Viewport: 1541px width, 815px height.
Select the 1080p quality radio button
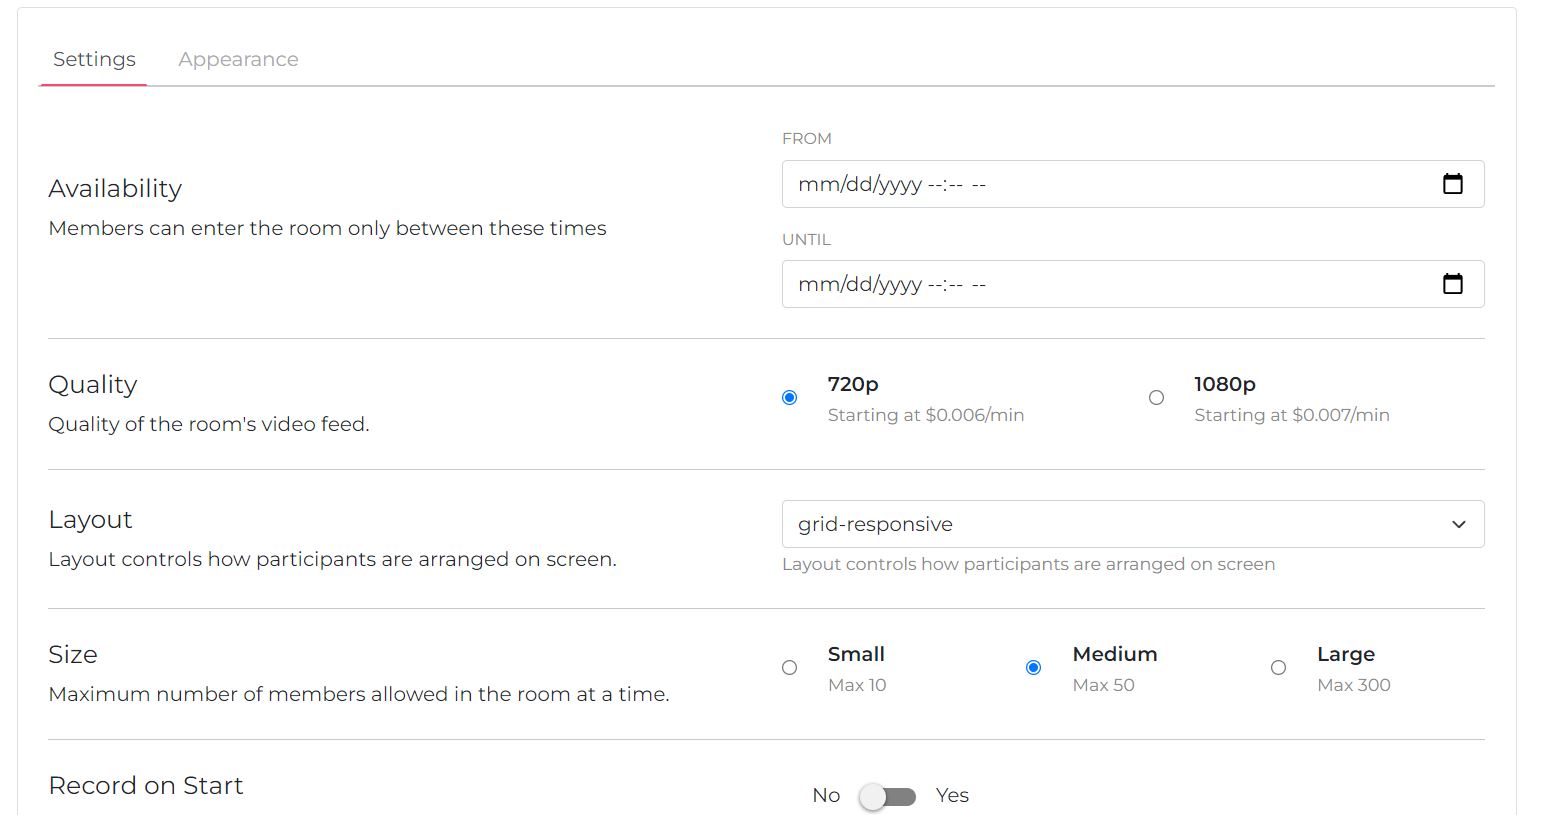point(1156,398)
